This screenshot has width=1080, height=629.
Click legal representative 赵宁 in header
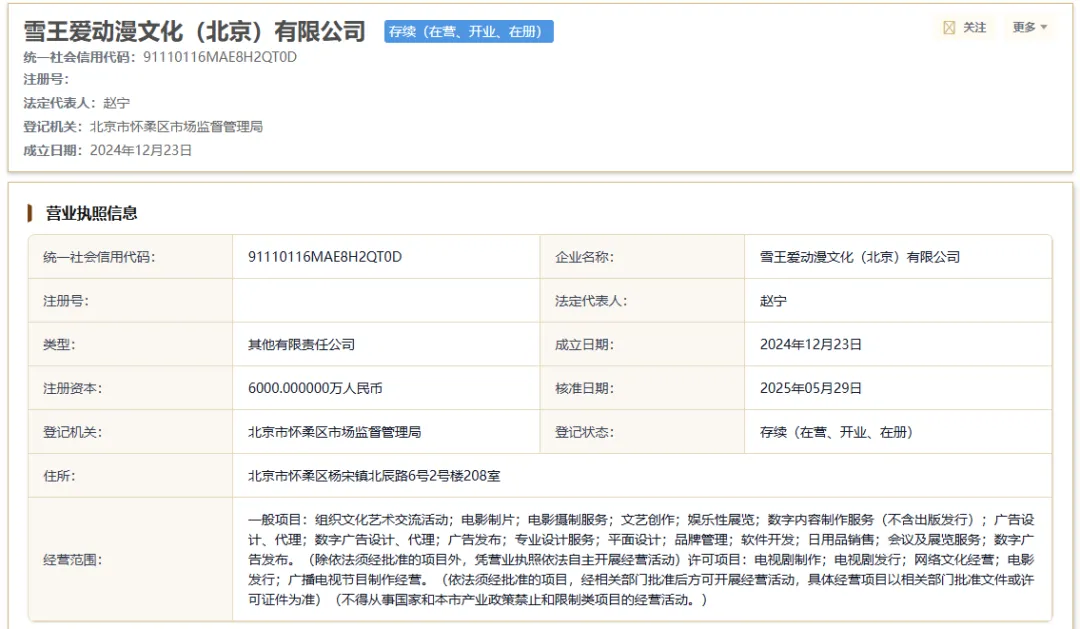(116, 103)
